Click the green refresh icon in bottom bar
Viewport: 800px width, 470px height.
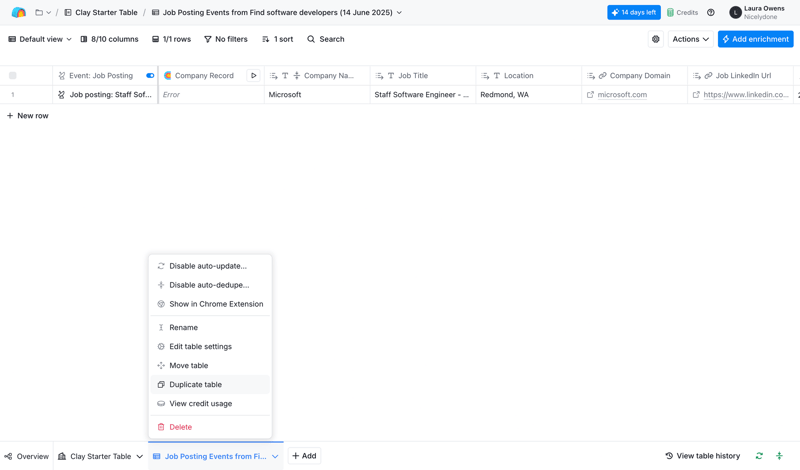(759, 456)
